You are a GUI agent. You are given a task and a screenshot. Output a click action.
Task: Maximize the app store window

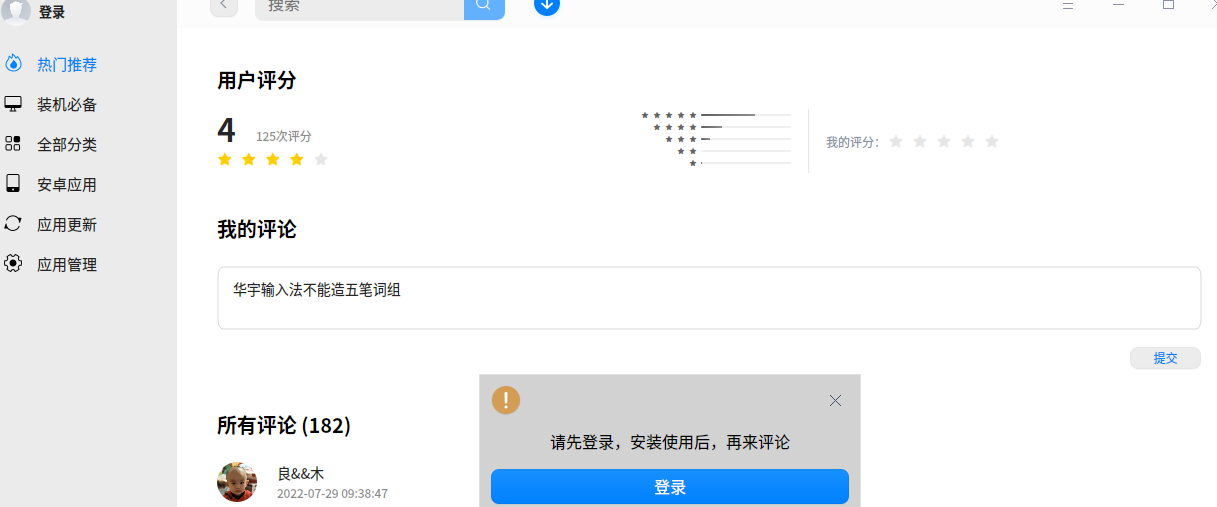(1168, 5)
